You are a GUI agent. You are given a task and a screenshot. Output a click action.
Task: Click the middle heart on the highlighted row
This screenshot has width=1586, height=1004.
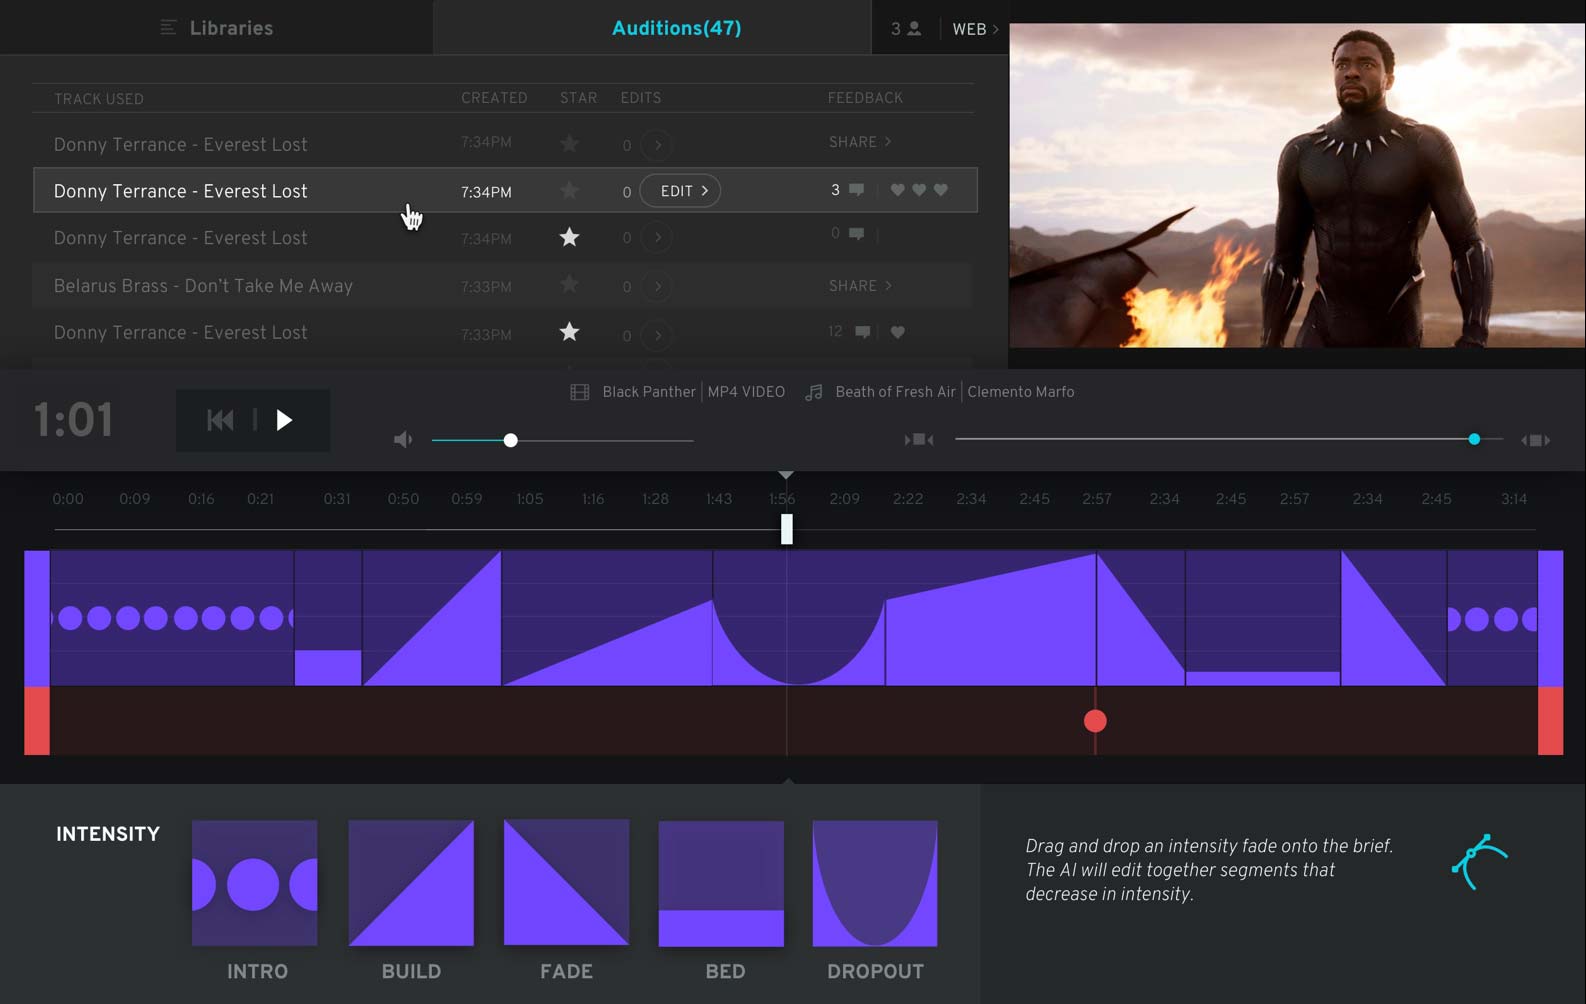point(919,190)
